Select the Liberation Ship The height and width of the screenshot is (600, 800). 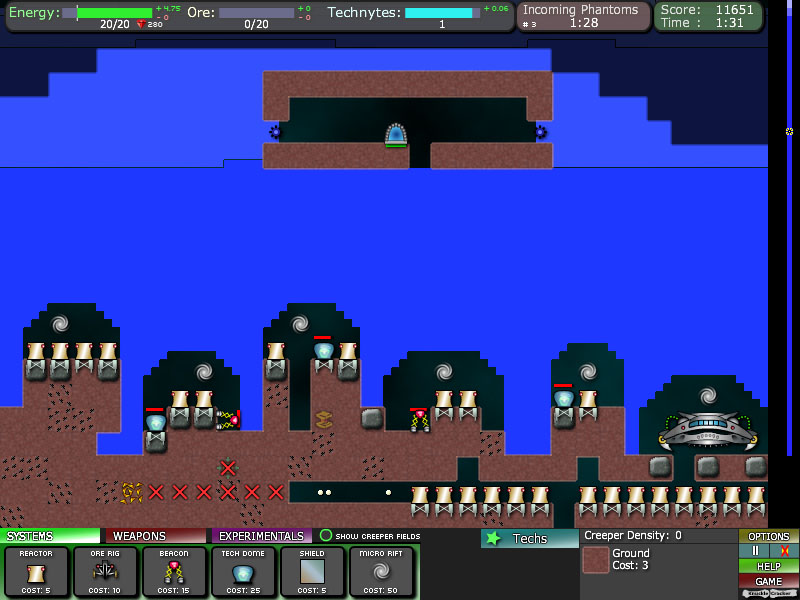707,432
